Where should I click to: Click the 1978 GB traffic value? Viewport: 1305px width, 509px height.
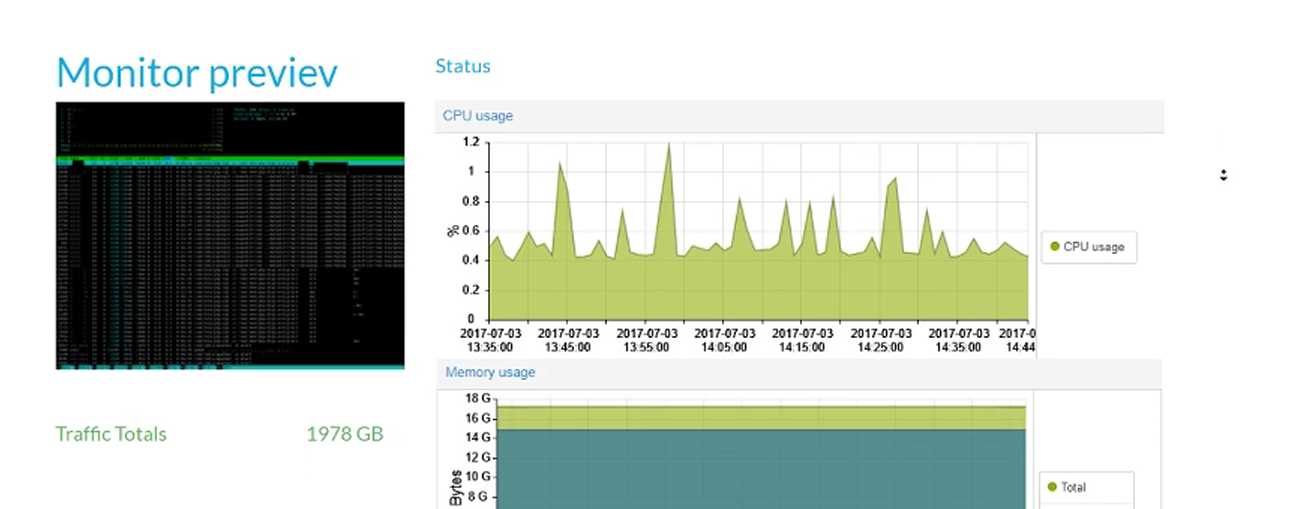tap(344, 434)
